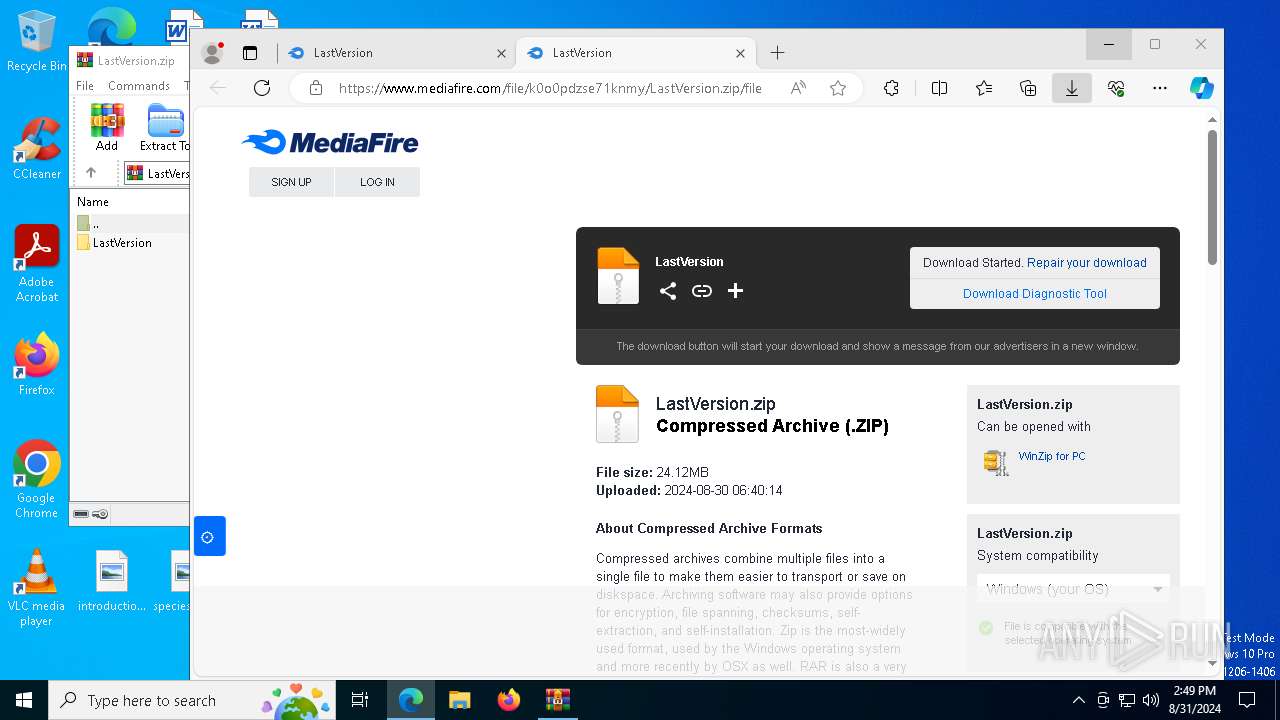Image resolution: width=1280 pixels, height=720 pixels.
Task: Open the Adobe Acrobat desktop icon
Action: pos(37,264)
